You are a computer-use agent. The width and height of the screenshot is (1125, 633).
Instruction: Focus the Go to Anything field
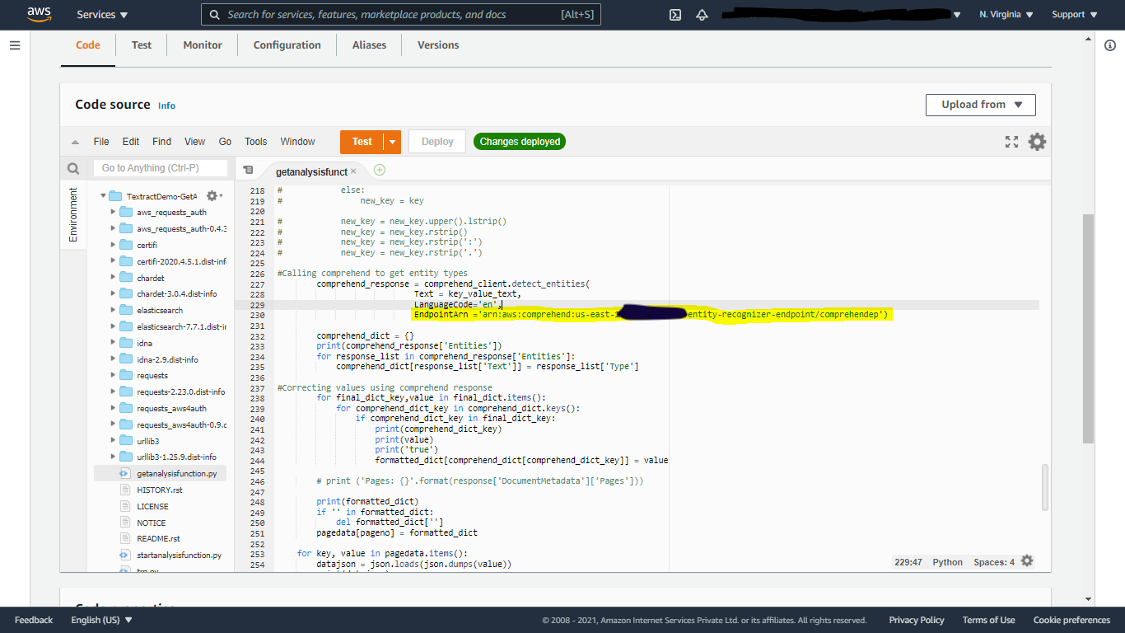point(160,167)
